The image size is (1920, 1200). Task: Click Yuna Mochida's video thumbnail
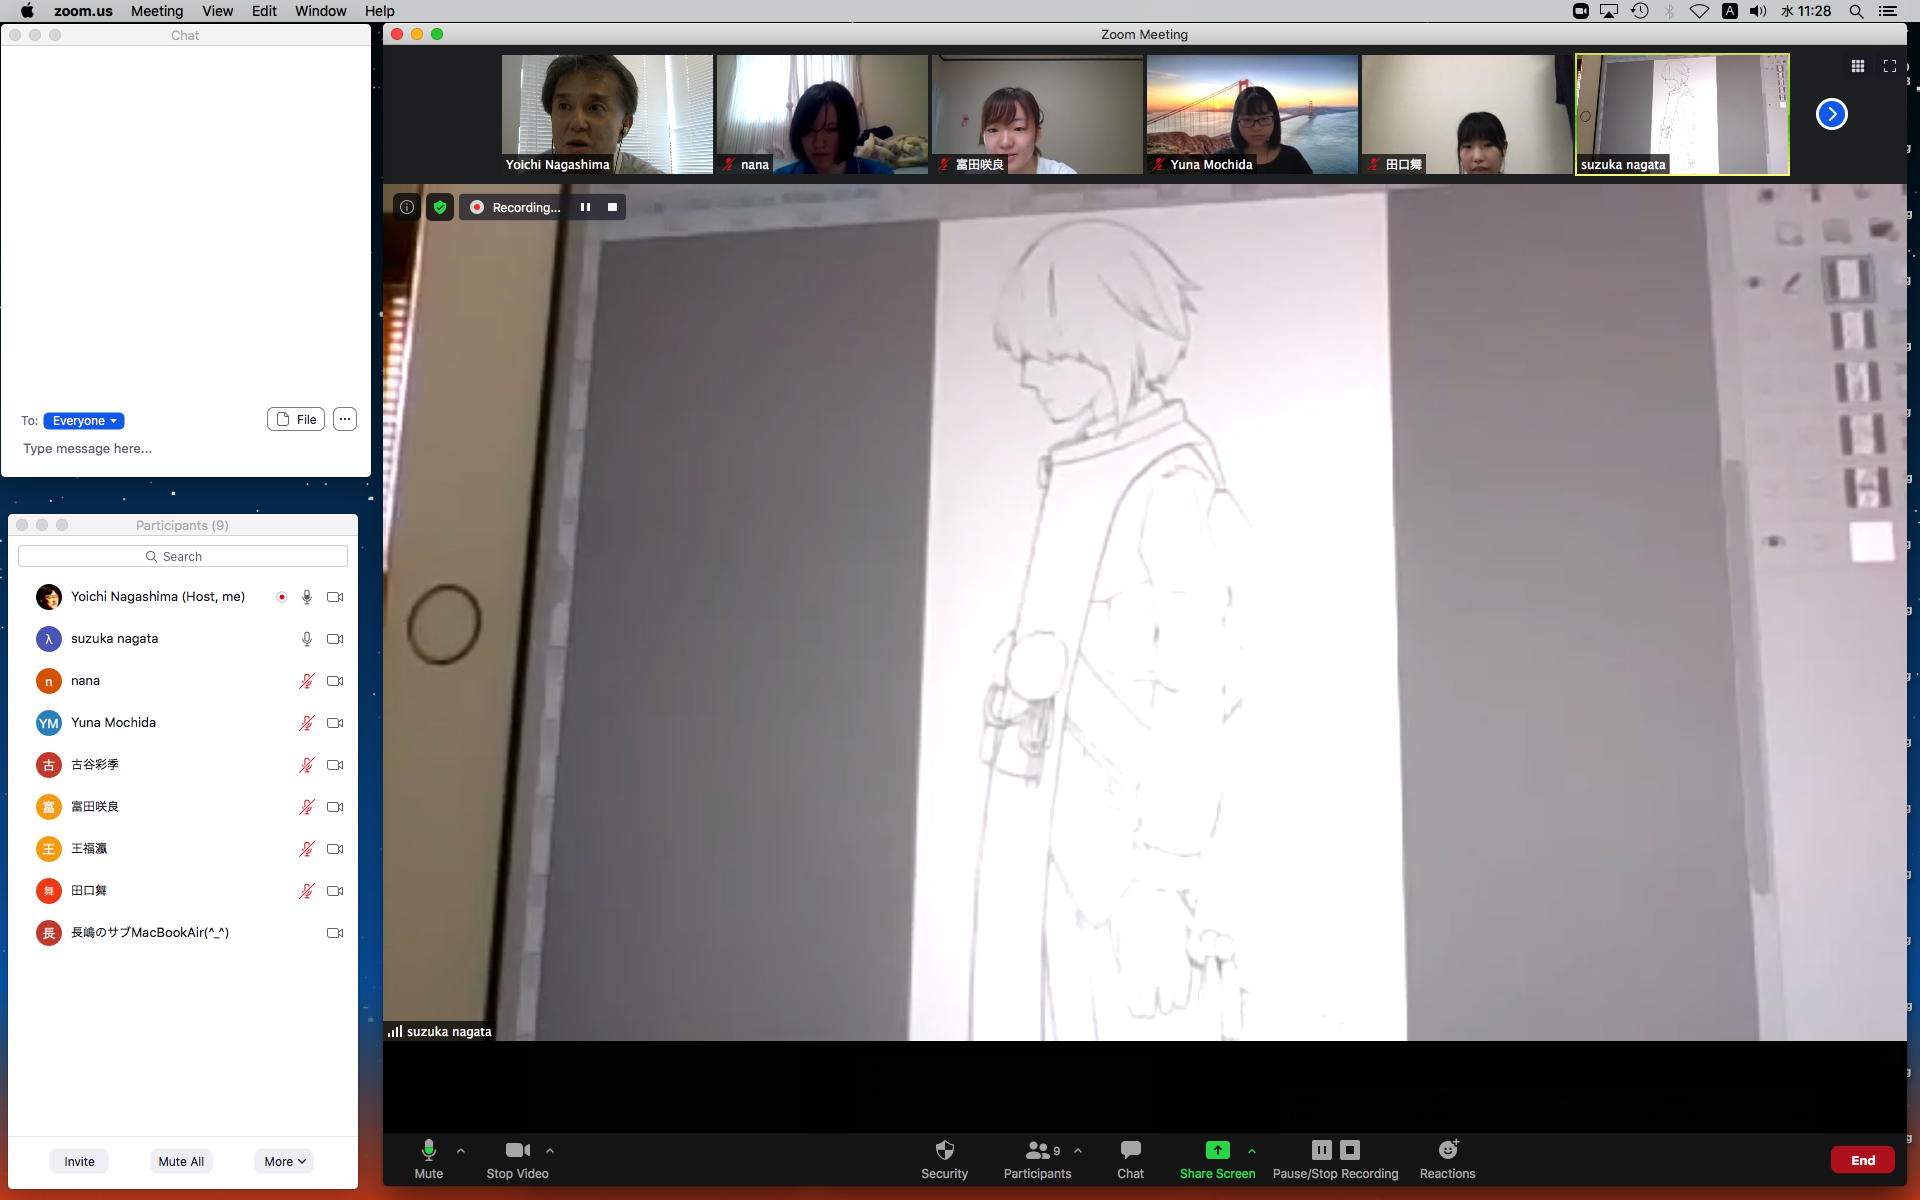tap(1252, 114)
